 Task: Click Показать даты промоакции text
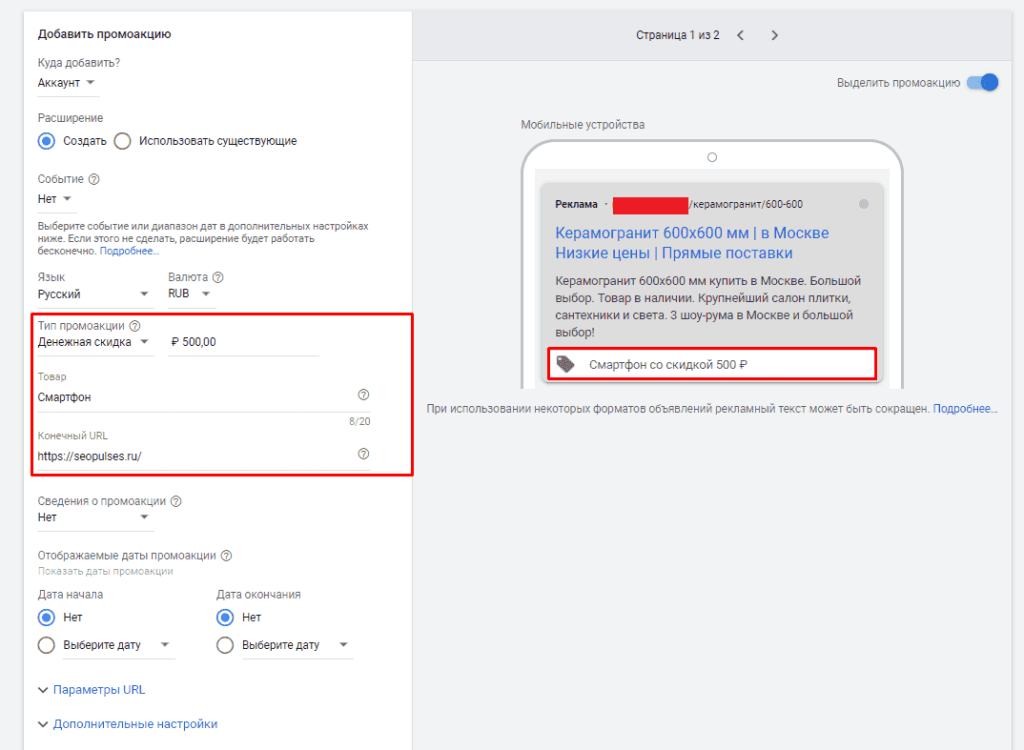coord(105,571)
